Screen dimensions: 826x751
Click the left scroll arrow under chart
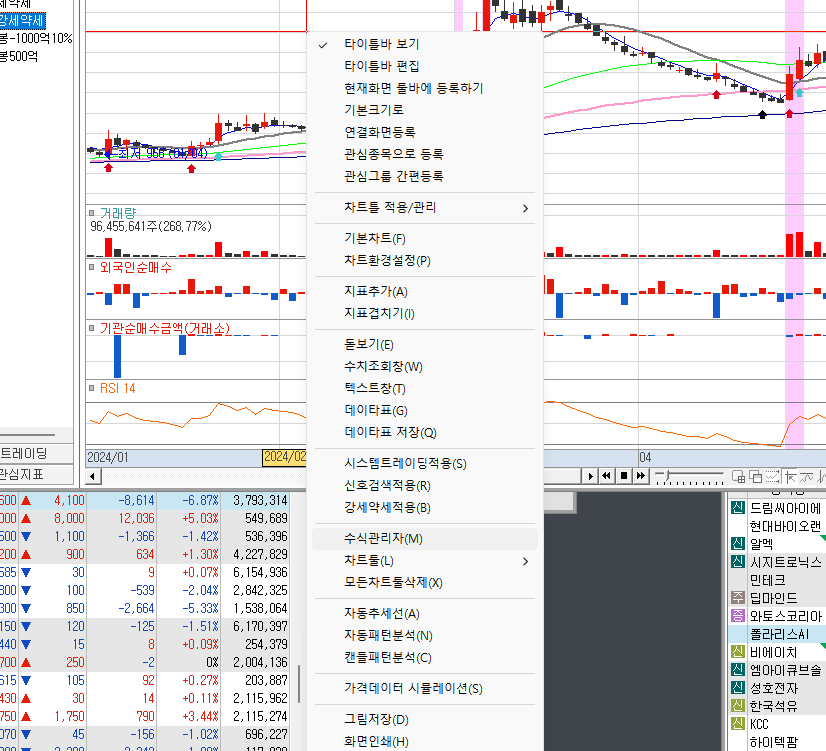(93, 477)
